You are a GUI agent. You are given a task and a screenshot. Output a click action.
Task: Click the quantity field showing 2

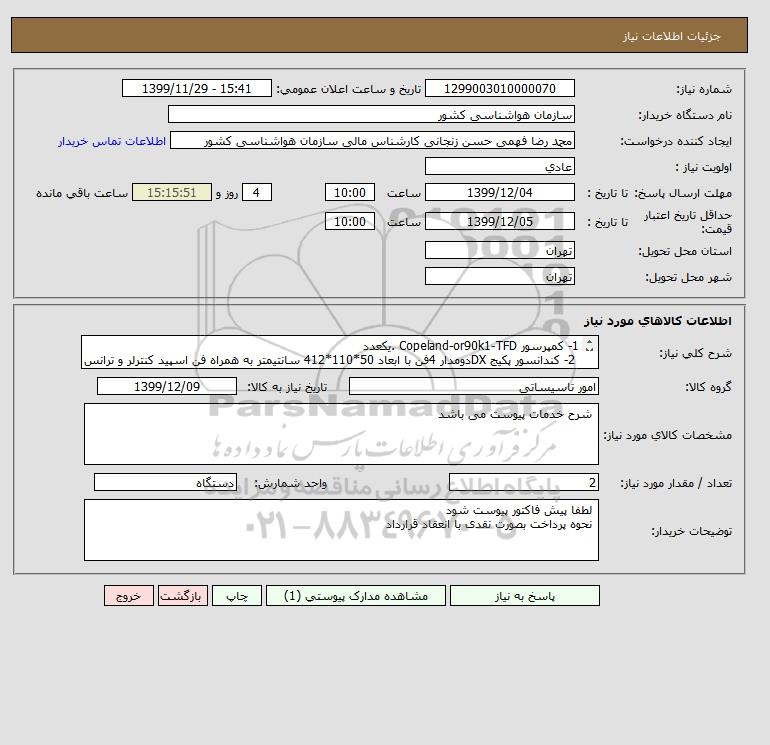(524, 483)
